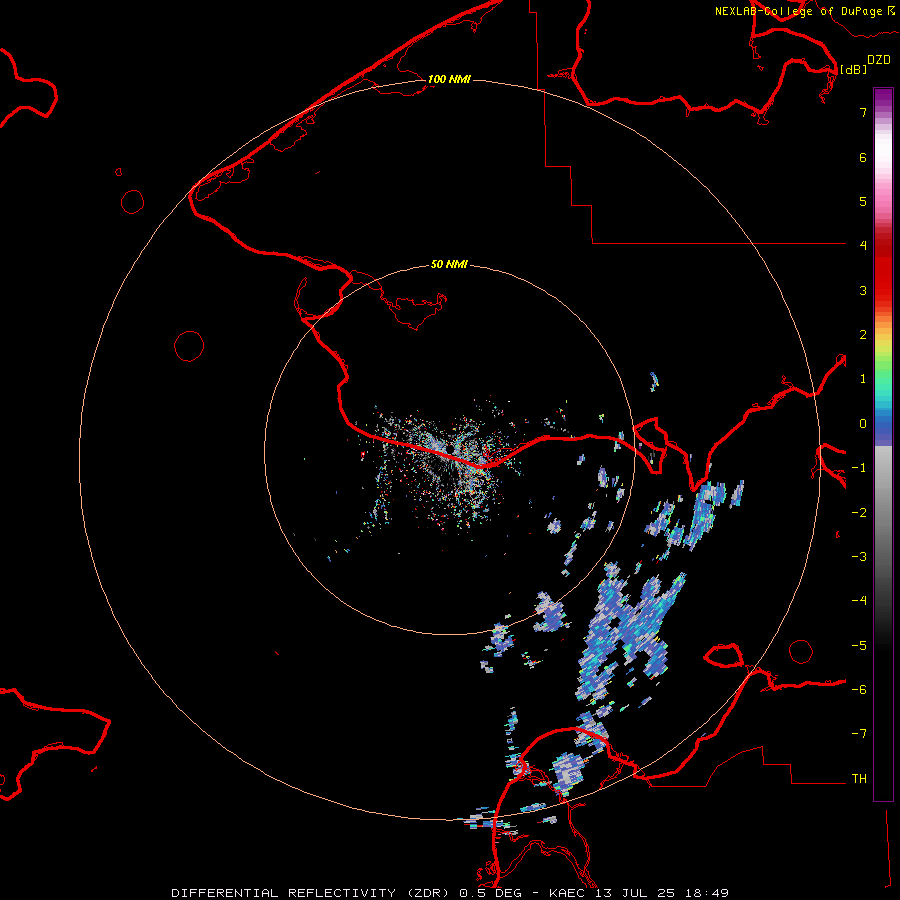
Task: Click the TH threshold label on color scale
Action: (859, 779)
